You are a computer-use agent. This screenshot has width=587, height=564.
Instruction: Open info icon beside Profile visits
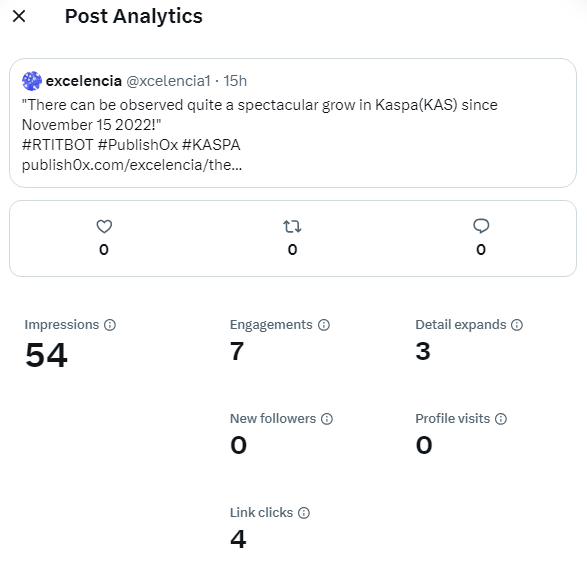coord(501,418)
